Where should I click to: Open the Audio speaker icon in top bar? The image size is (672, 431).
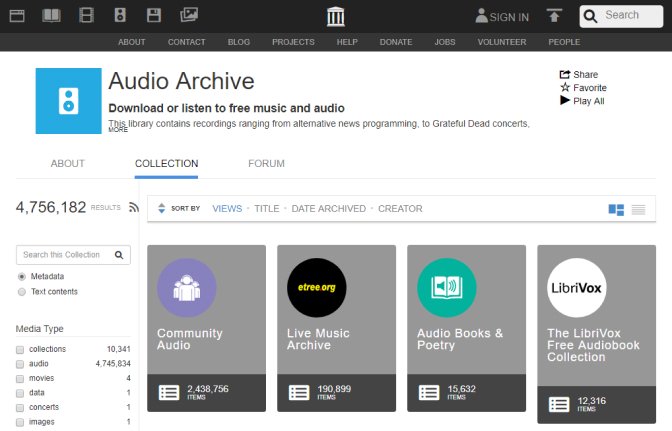(x=120, y=15)
